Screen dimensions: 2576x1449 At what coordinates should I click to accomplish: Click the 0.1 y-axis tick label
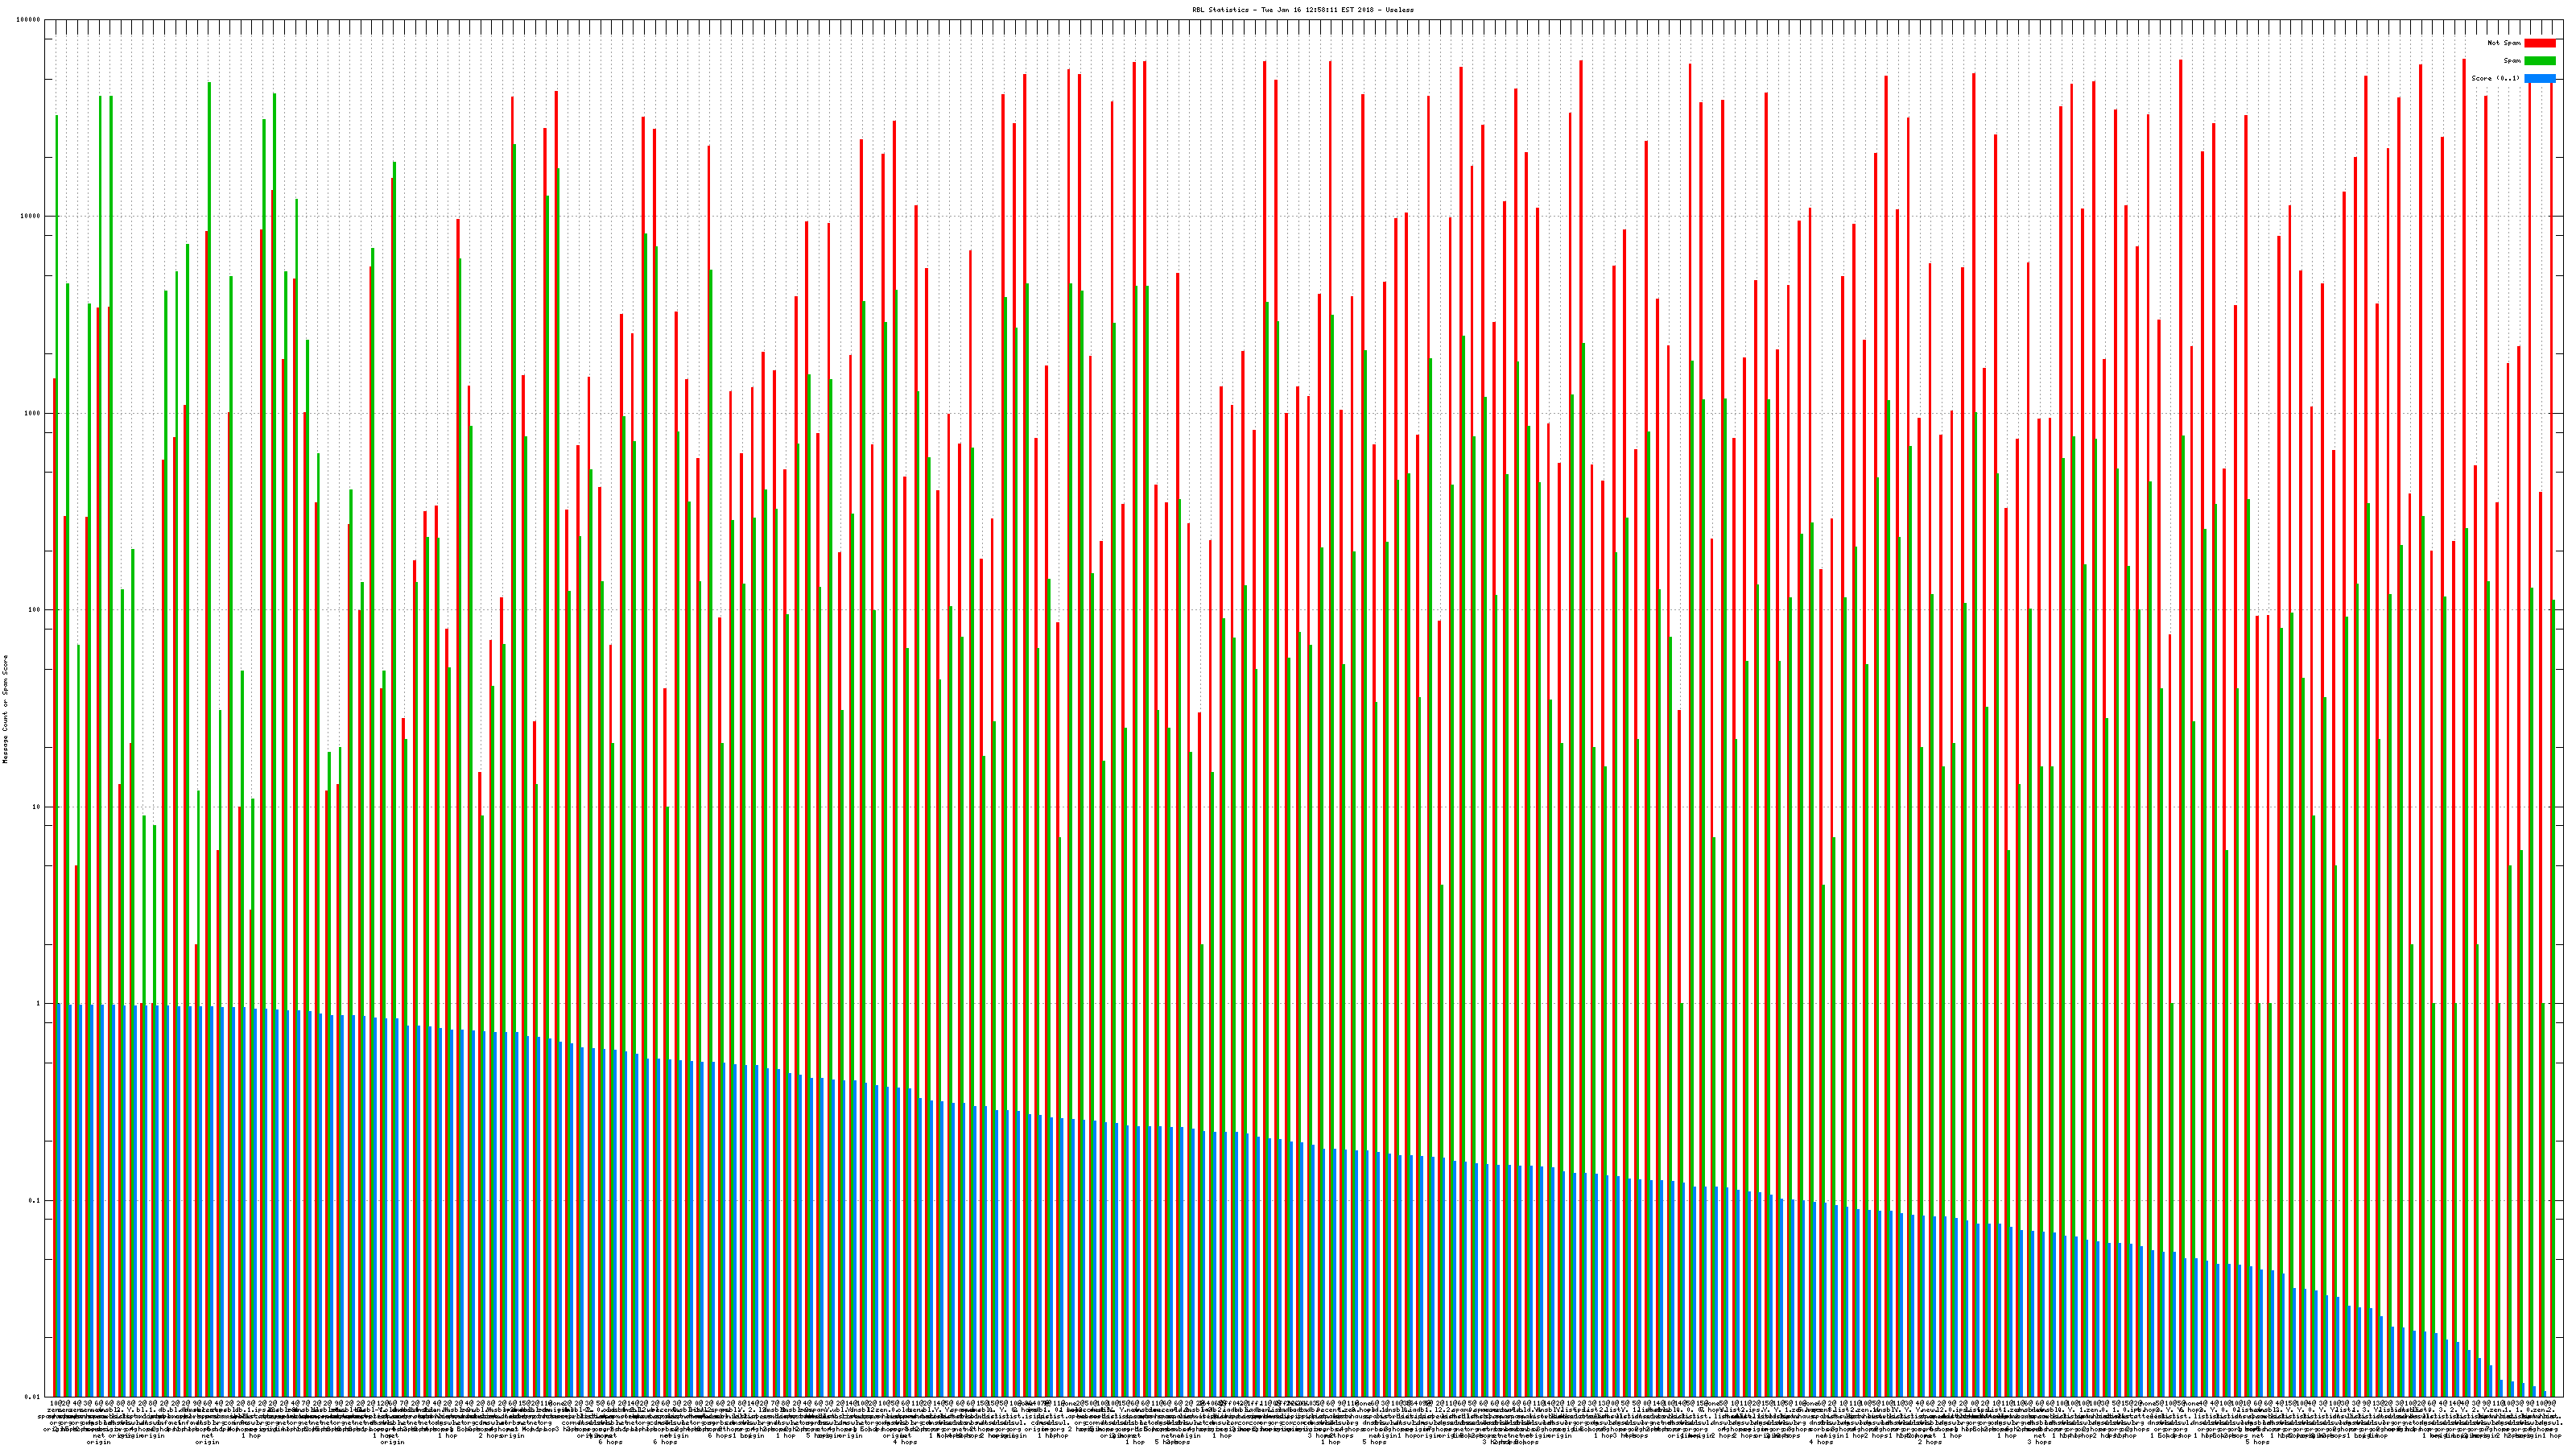35,1200
